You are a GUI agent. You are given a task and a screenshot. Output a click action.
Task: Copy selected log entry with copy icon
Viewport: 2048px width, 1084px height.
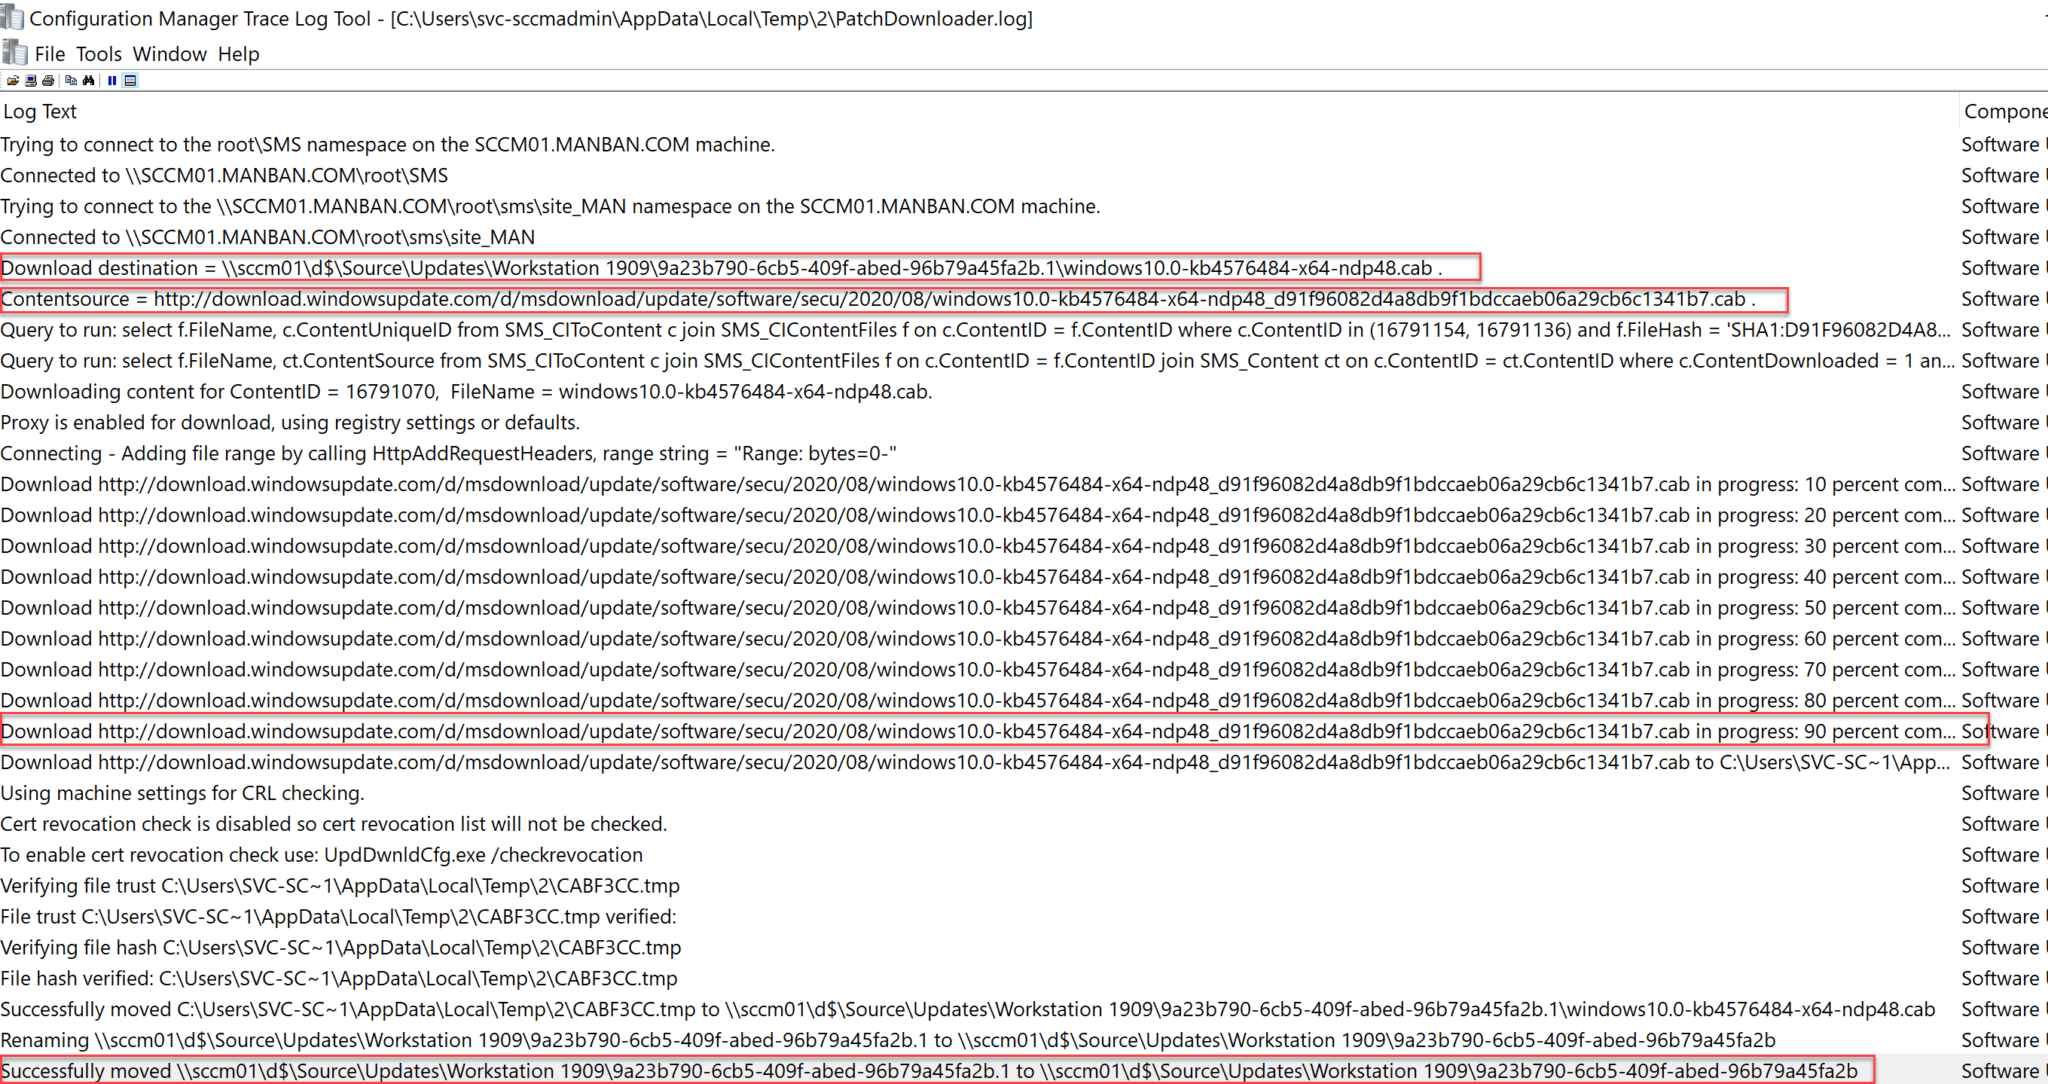pyautogui.click(x=71, y=81)
